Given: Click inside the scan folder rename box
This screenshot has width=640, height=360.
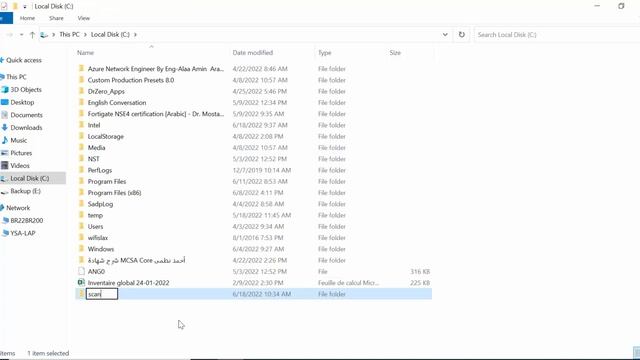Looking at the screenshot, I should pos(102,294).
